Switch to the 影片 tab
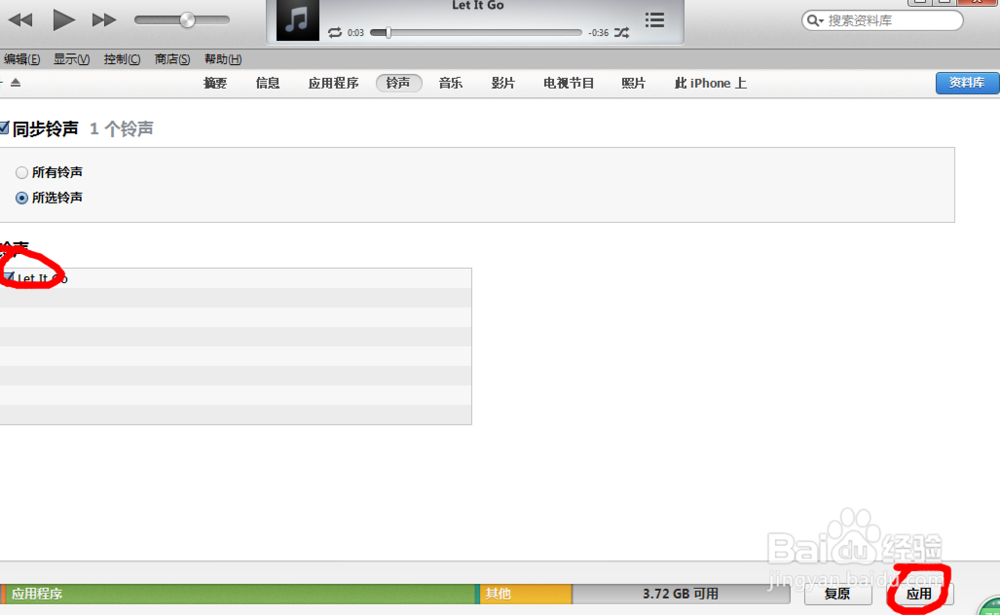The height and width of the screenshot is (615, 1000). 503,83
